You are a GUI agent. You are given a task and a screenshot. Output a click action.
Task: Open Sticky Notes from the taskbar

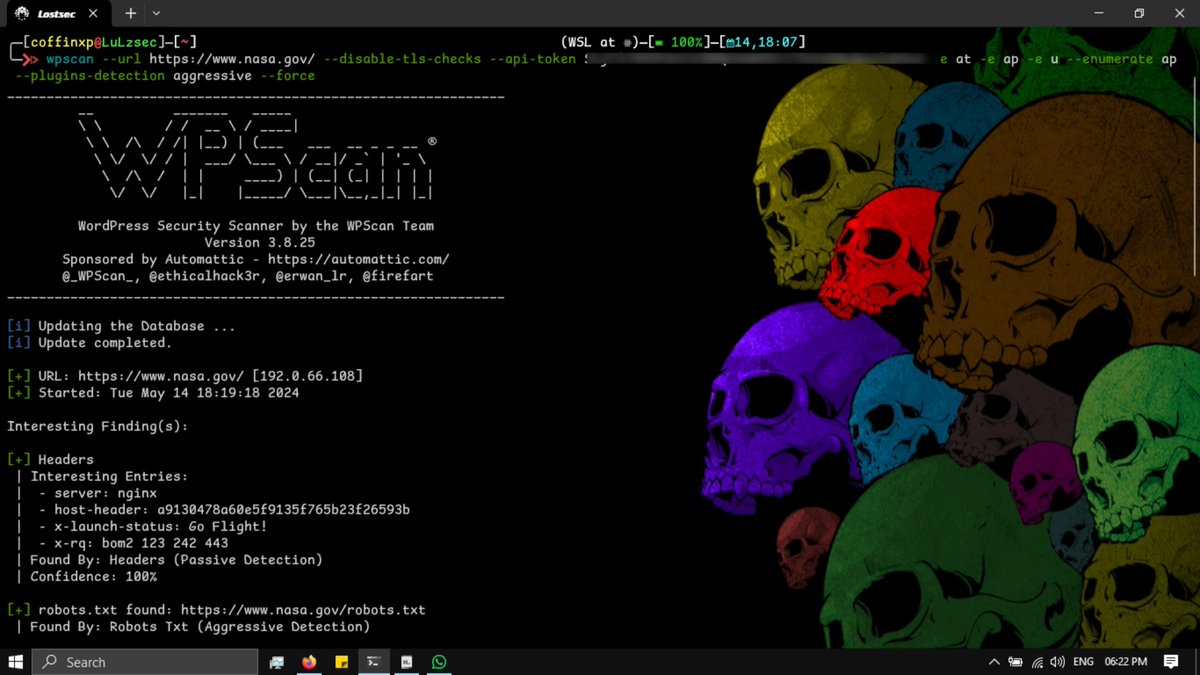[341, 662]
